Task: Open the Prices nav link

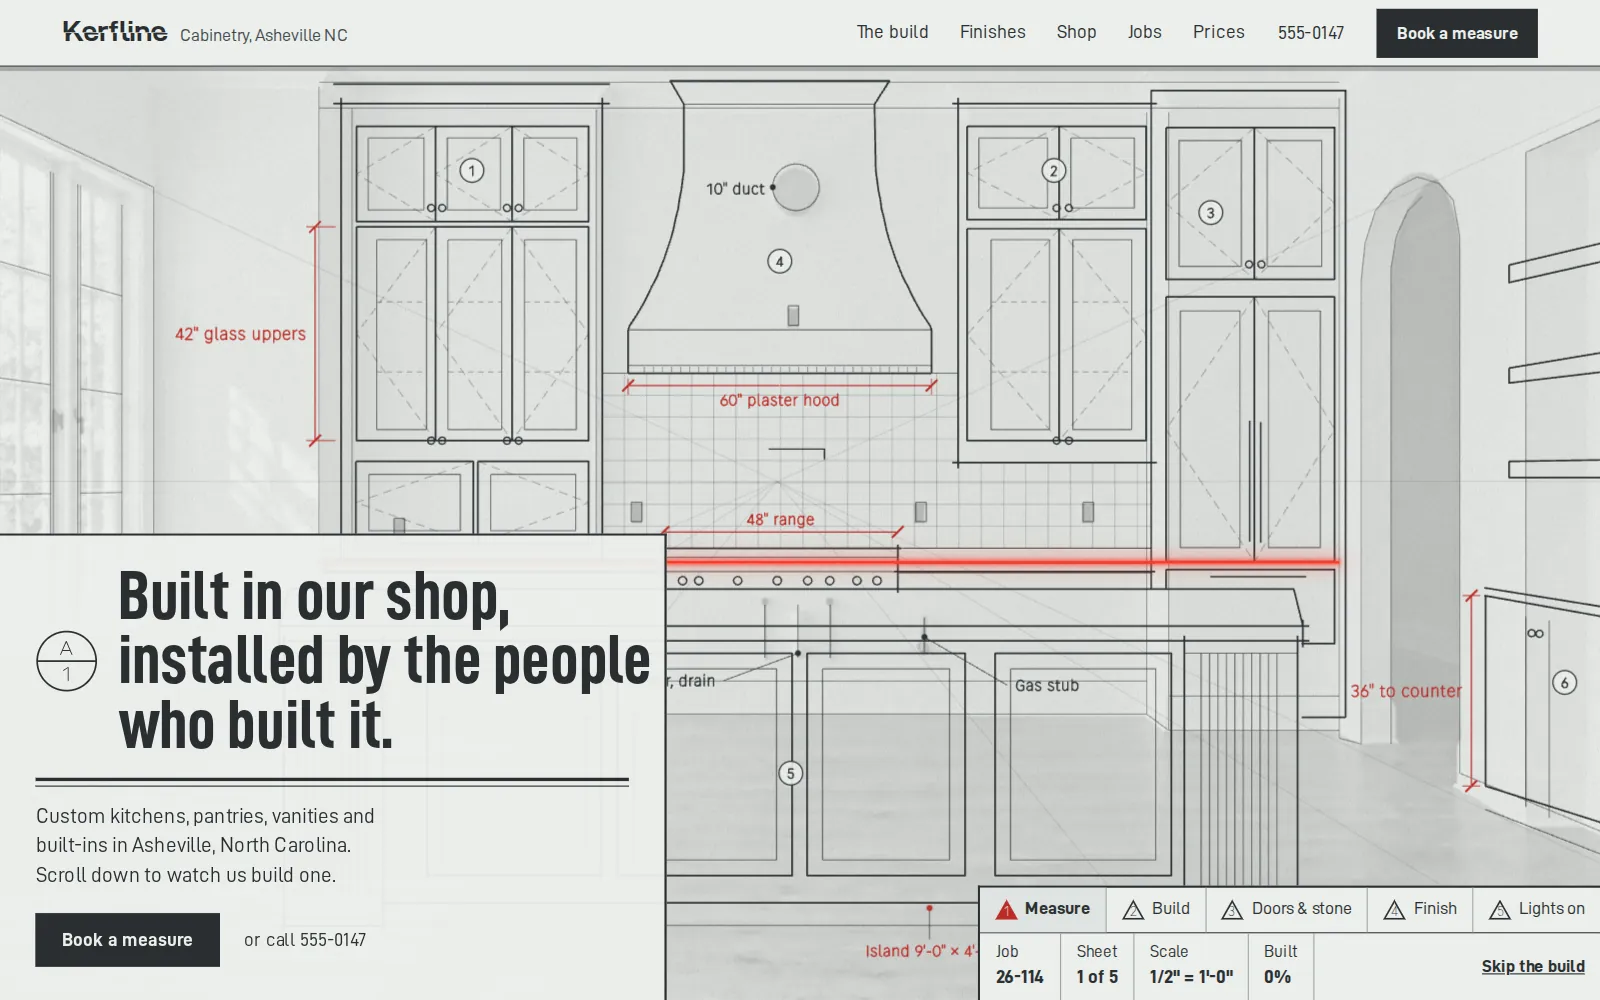Action: pos(1218,32)
